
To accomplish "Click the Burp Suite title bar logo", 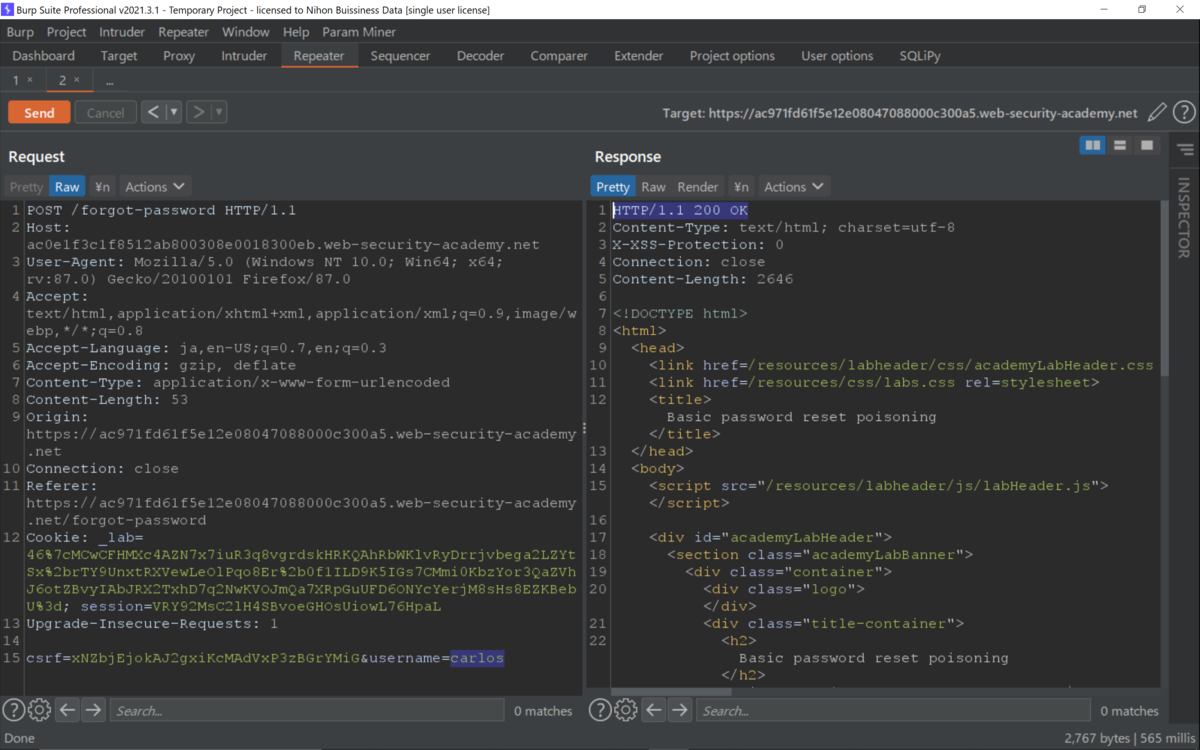I will [x=9, y=9].
